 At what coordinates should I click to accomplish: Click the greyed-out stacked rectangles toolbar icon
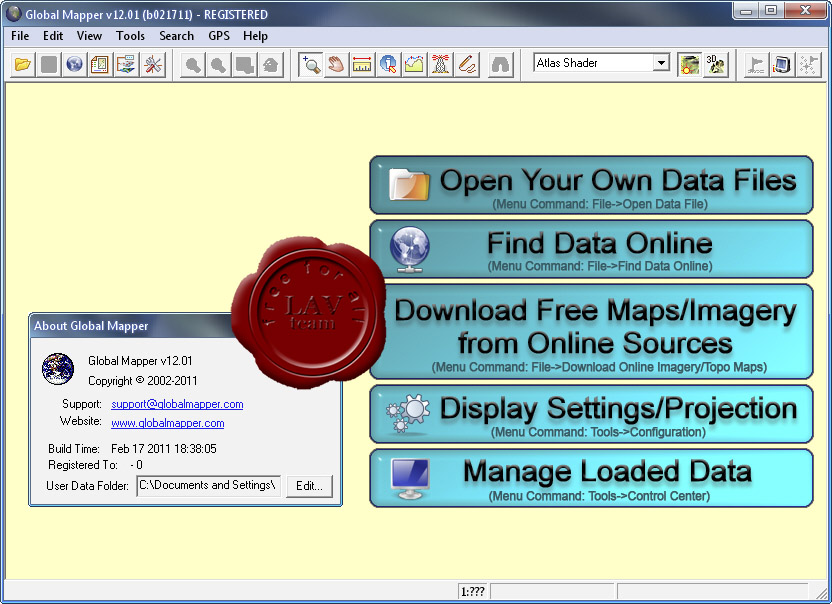pyautogui.click(x=245, y=65)
